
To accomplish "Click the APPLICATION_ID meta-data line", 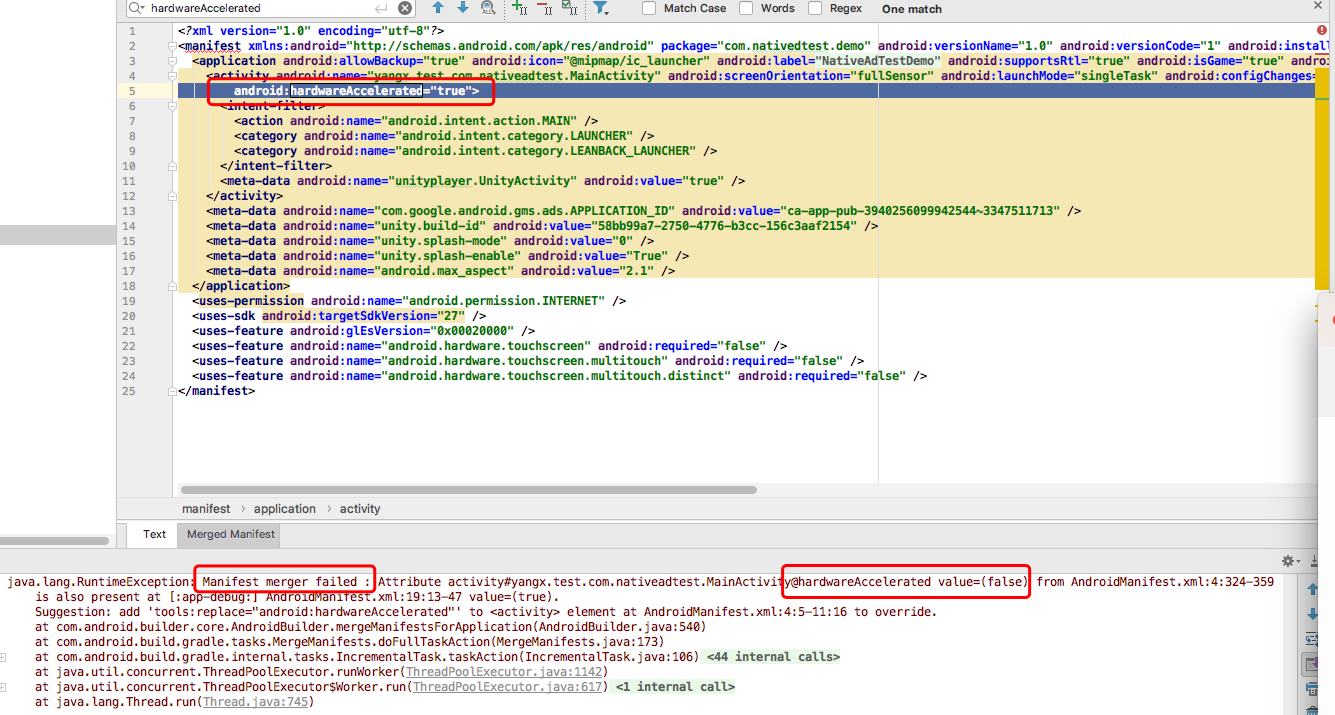I will click(644, 211).
